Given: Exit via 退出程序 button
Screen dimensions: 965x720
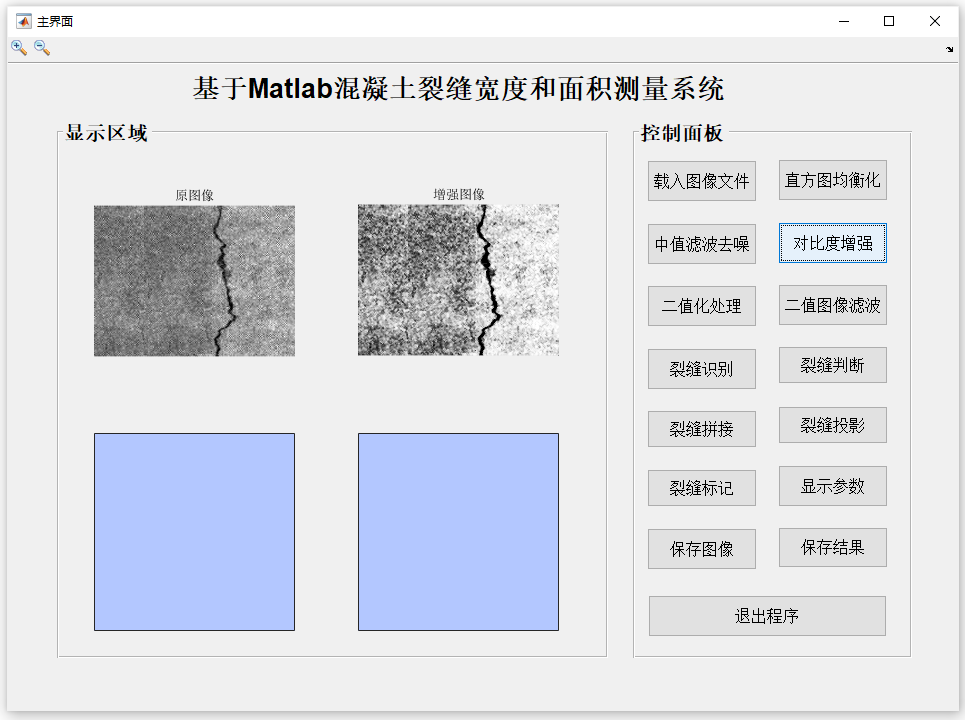Looking at the screenshot, I should (x=767, y=616).
